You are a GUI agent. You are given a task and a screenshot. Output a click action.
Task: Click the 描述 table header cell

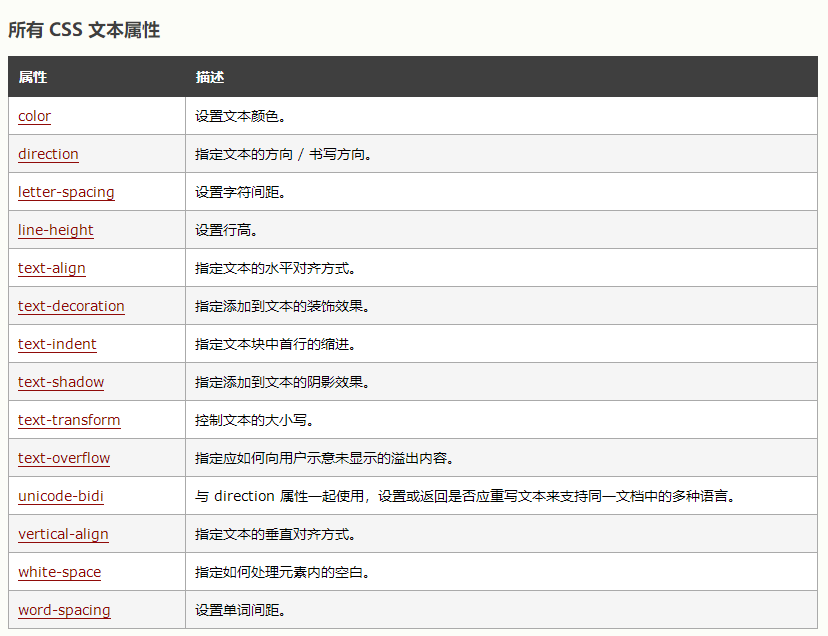click(x=209, y=77)
